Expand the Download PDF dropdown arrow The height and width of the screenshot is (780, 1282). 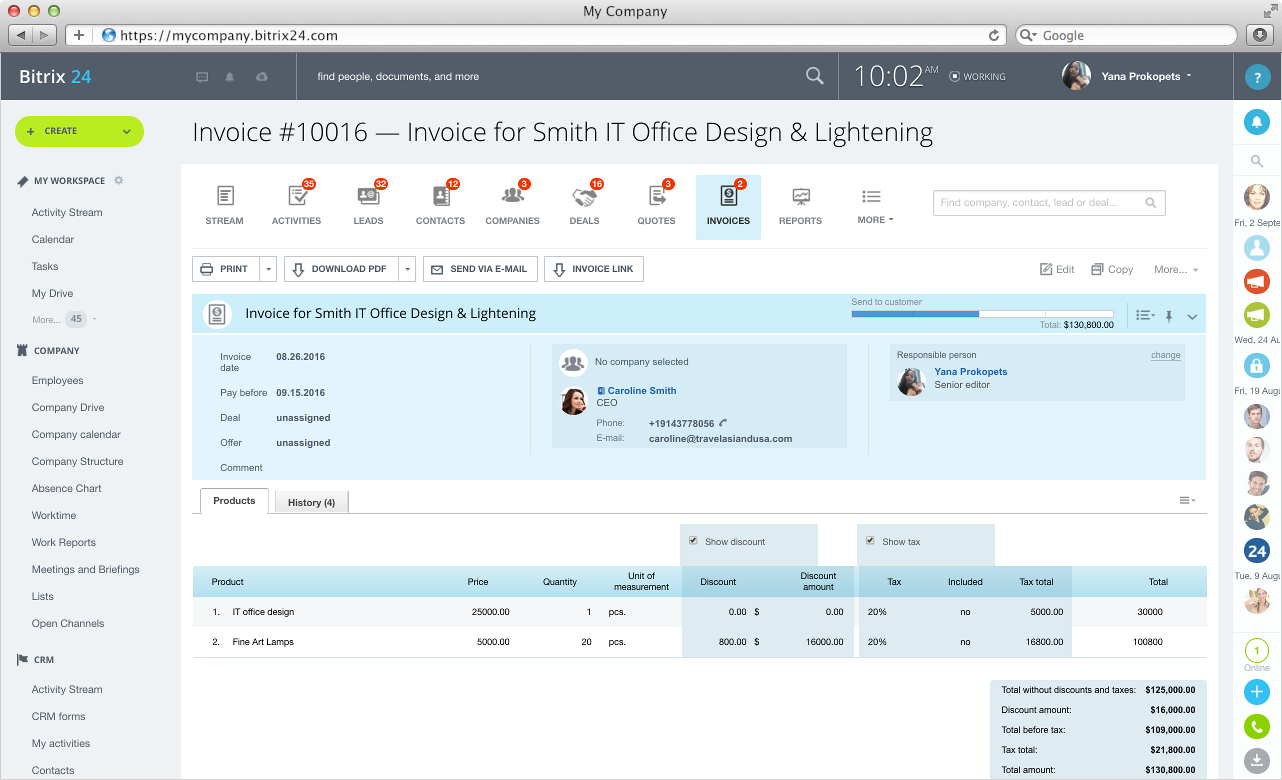[407, 269]
